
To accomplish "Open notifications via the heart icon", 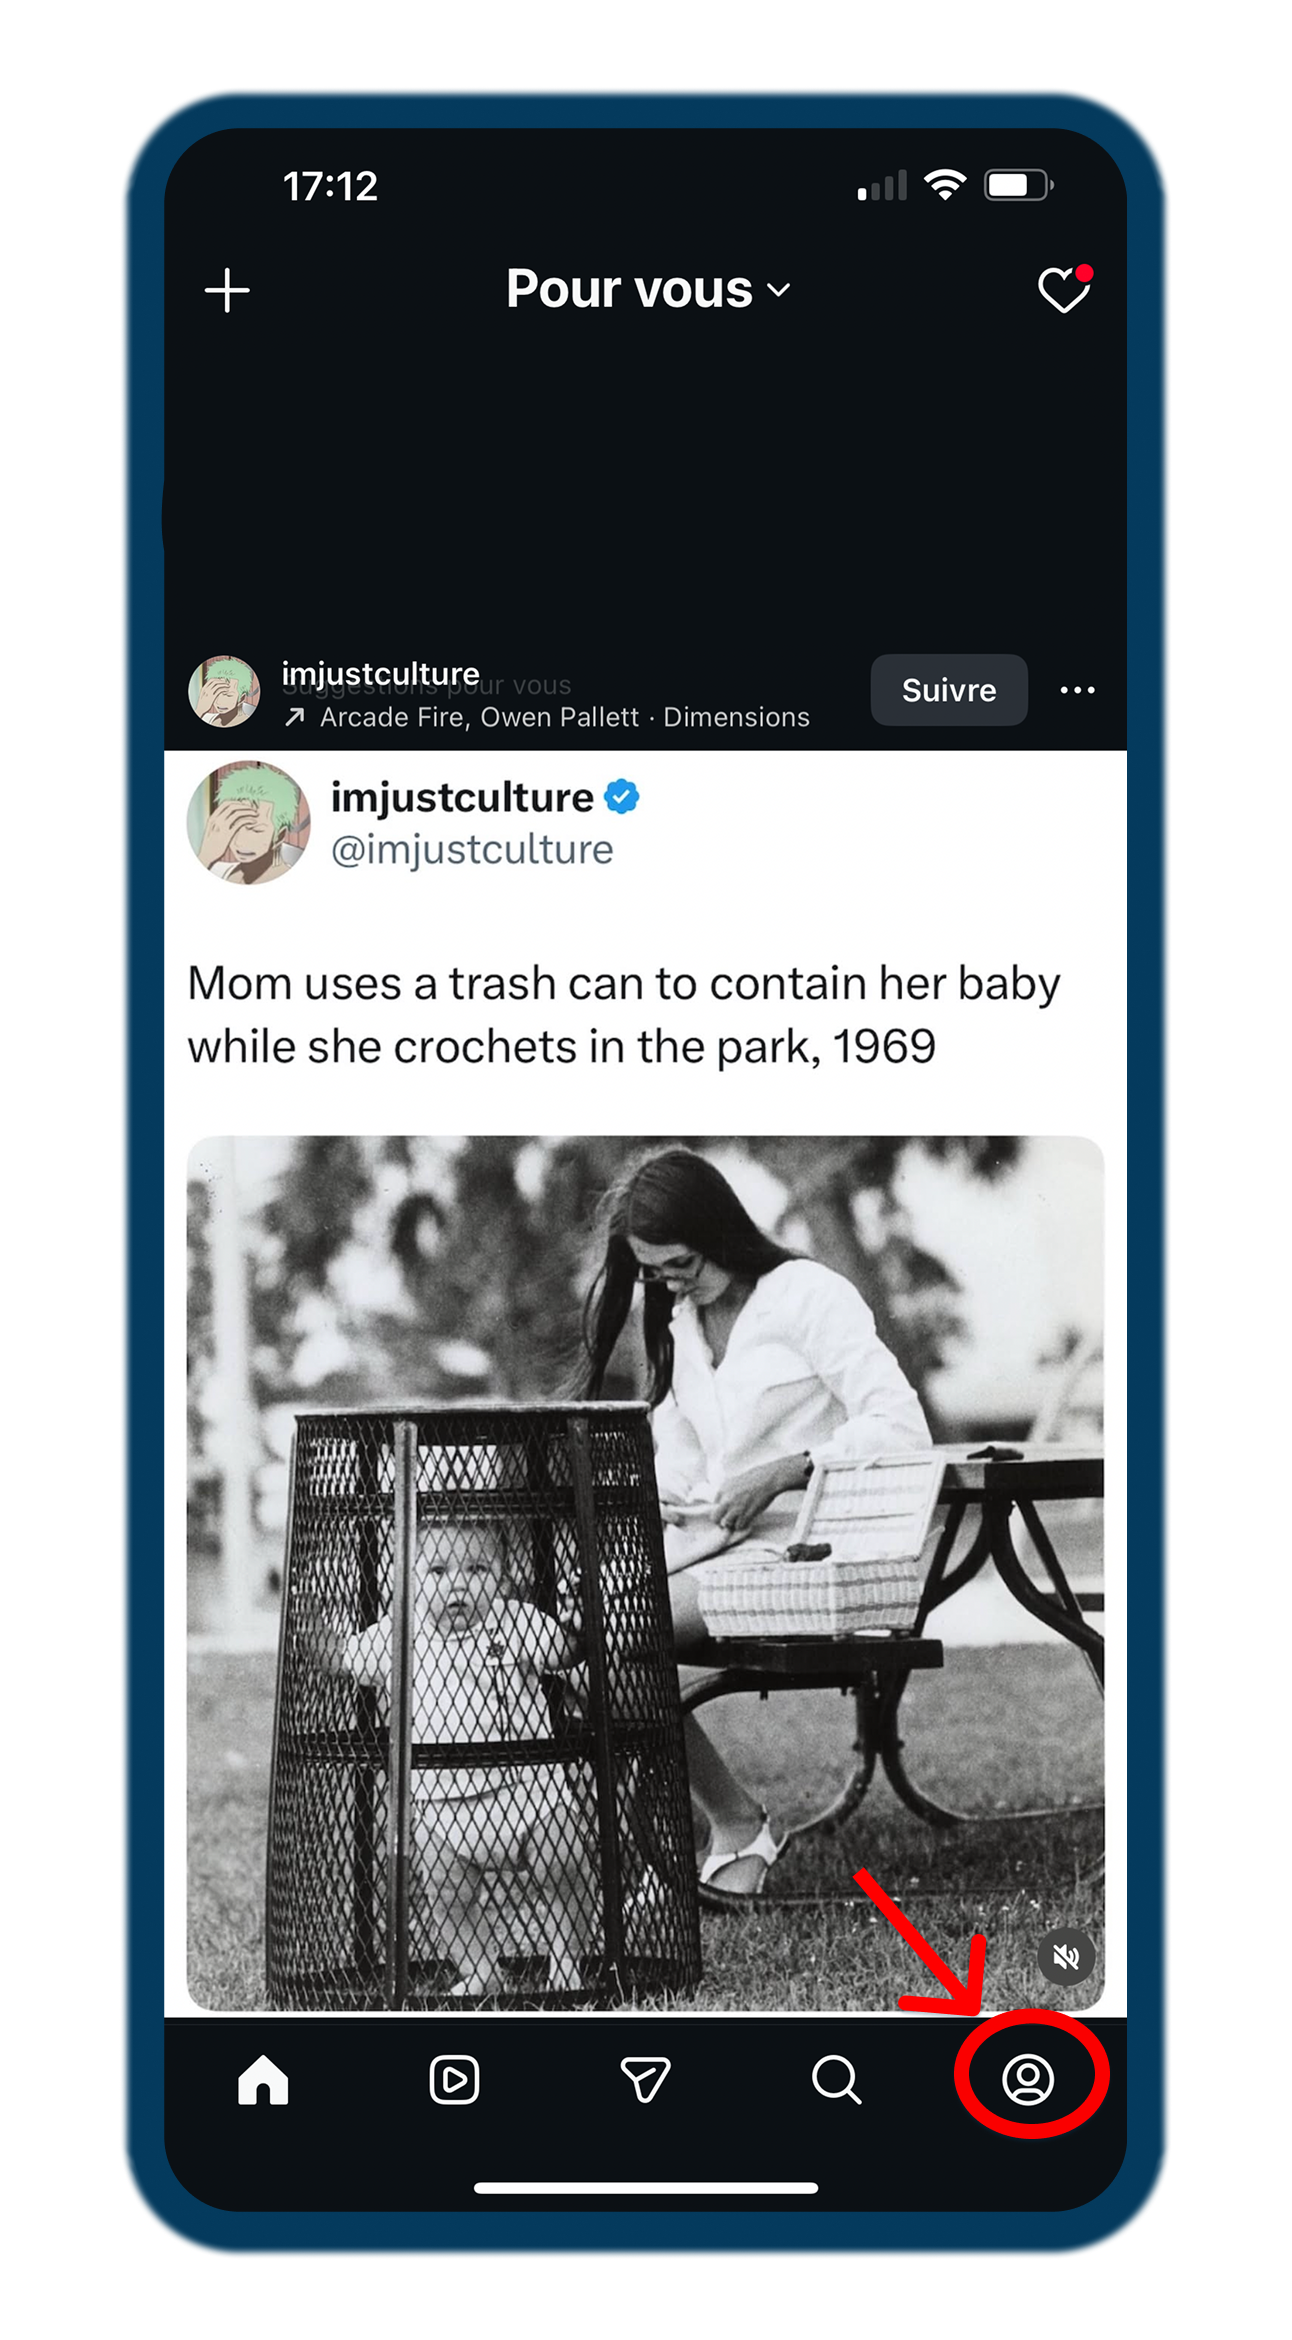I will pos(1063,290).
